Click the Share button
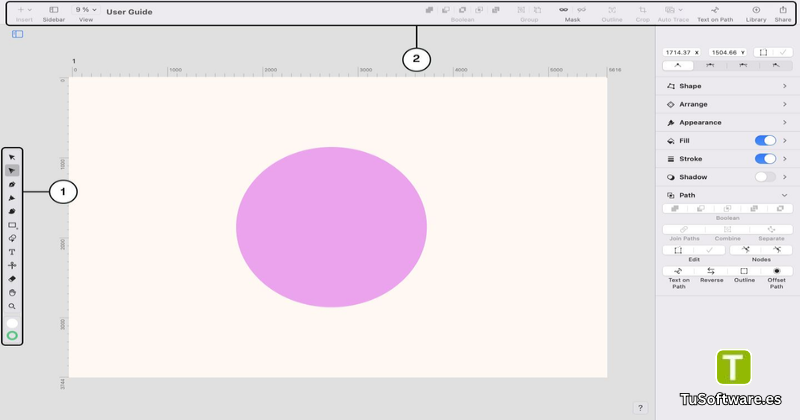This screenshot has height=420, width=800. point(783,14)
